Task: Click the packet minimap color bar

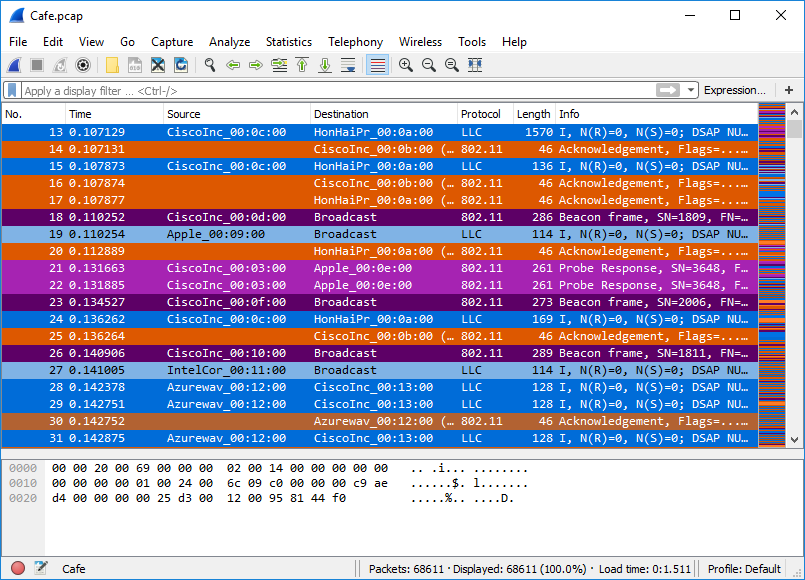Action: (772, 275)
